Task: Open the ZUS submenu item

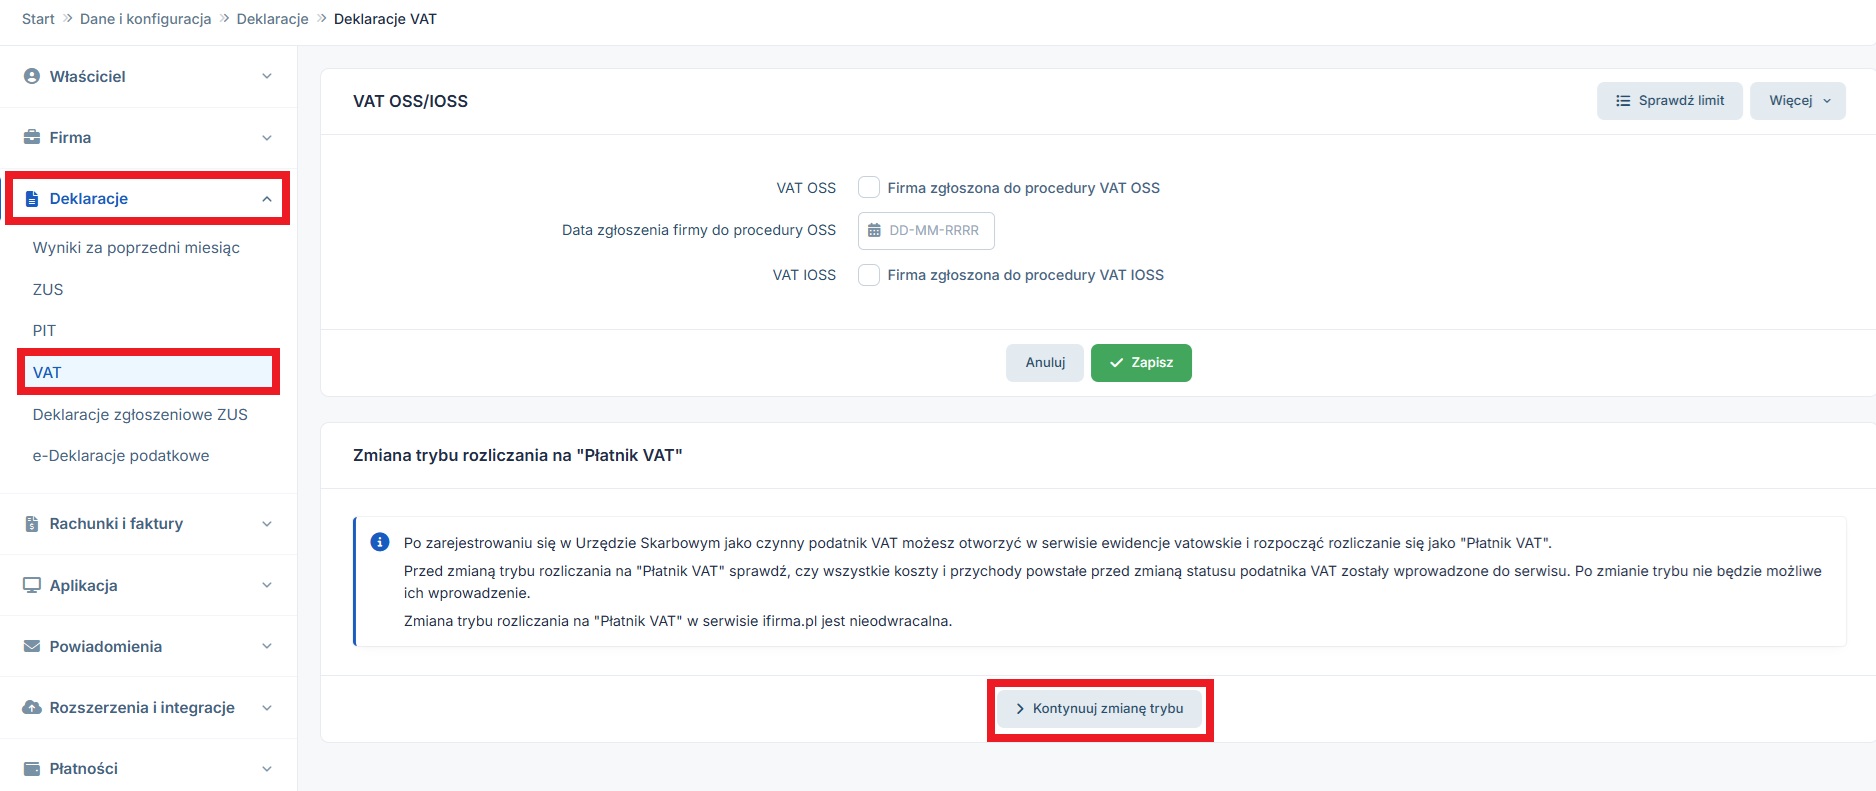Action: (48, 289)
